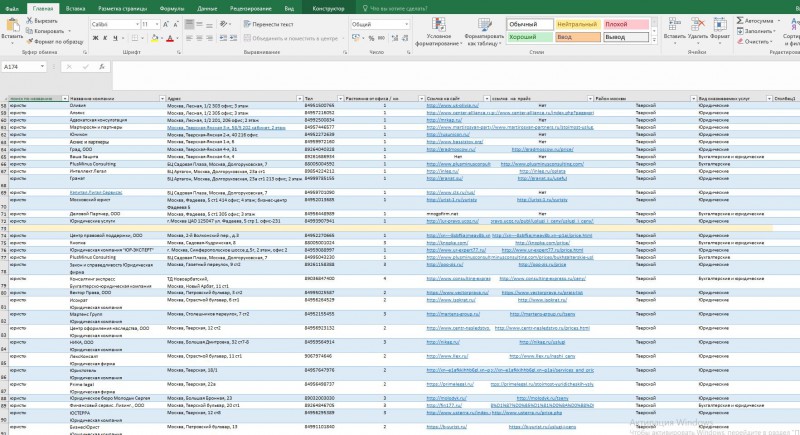Click the decrease indent icon
The height and width of the screenshot is (435, 800).
(223, 38)
